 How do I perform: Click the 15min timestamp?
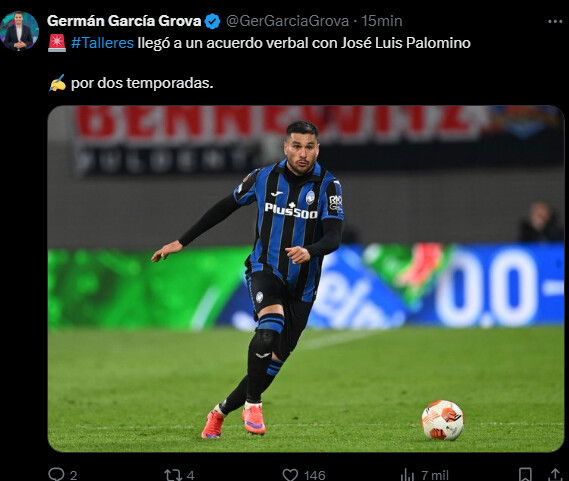pyautogui.click(x=381, y=21)
